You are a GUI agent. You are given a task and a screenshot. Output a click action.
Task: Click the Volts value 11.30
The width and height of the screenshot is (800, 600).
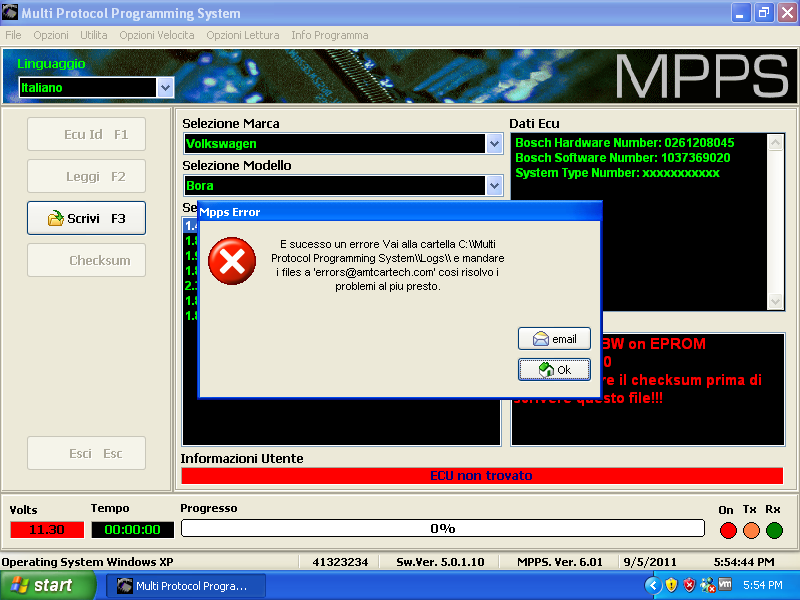tap(47, 530)
